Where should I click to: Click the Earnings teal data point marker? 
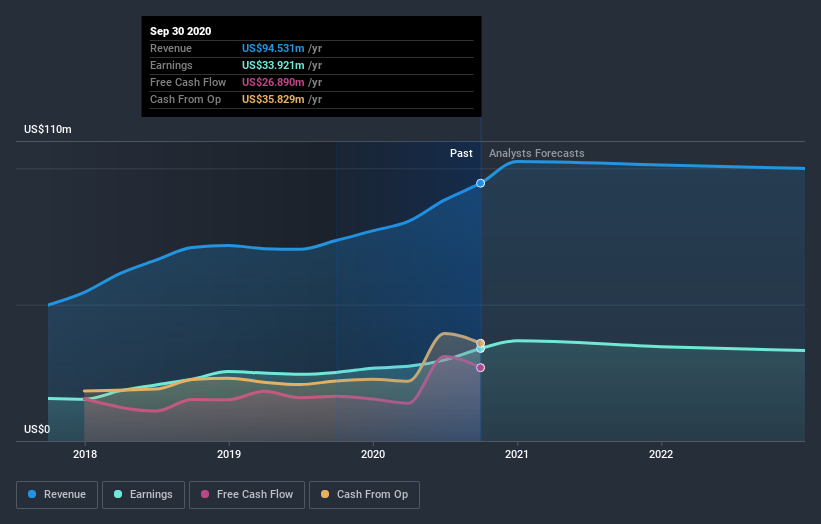pyautogui.click(x=481, y=349)
